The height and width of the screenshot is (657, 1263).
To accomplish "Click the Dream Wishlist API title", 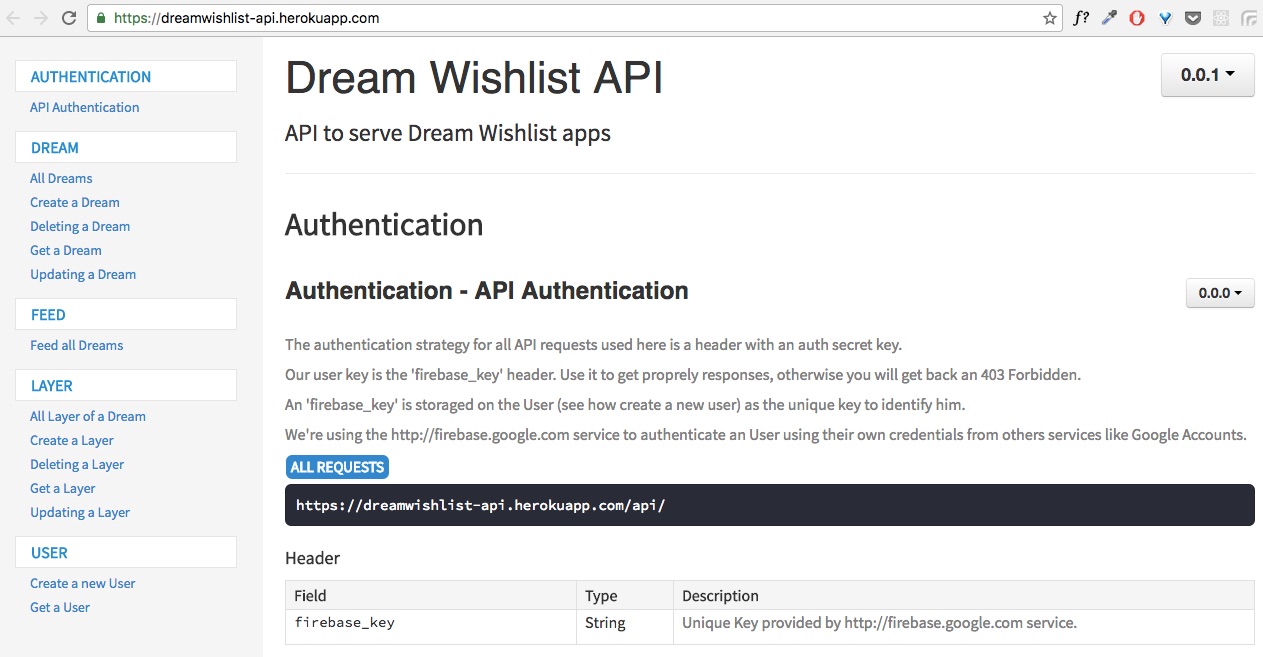I will pos(474,78).
